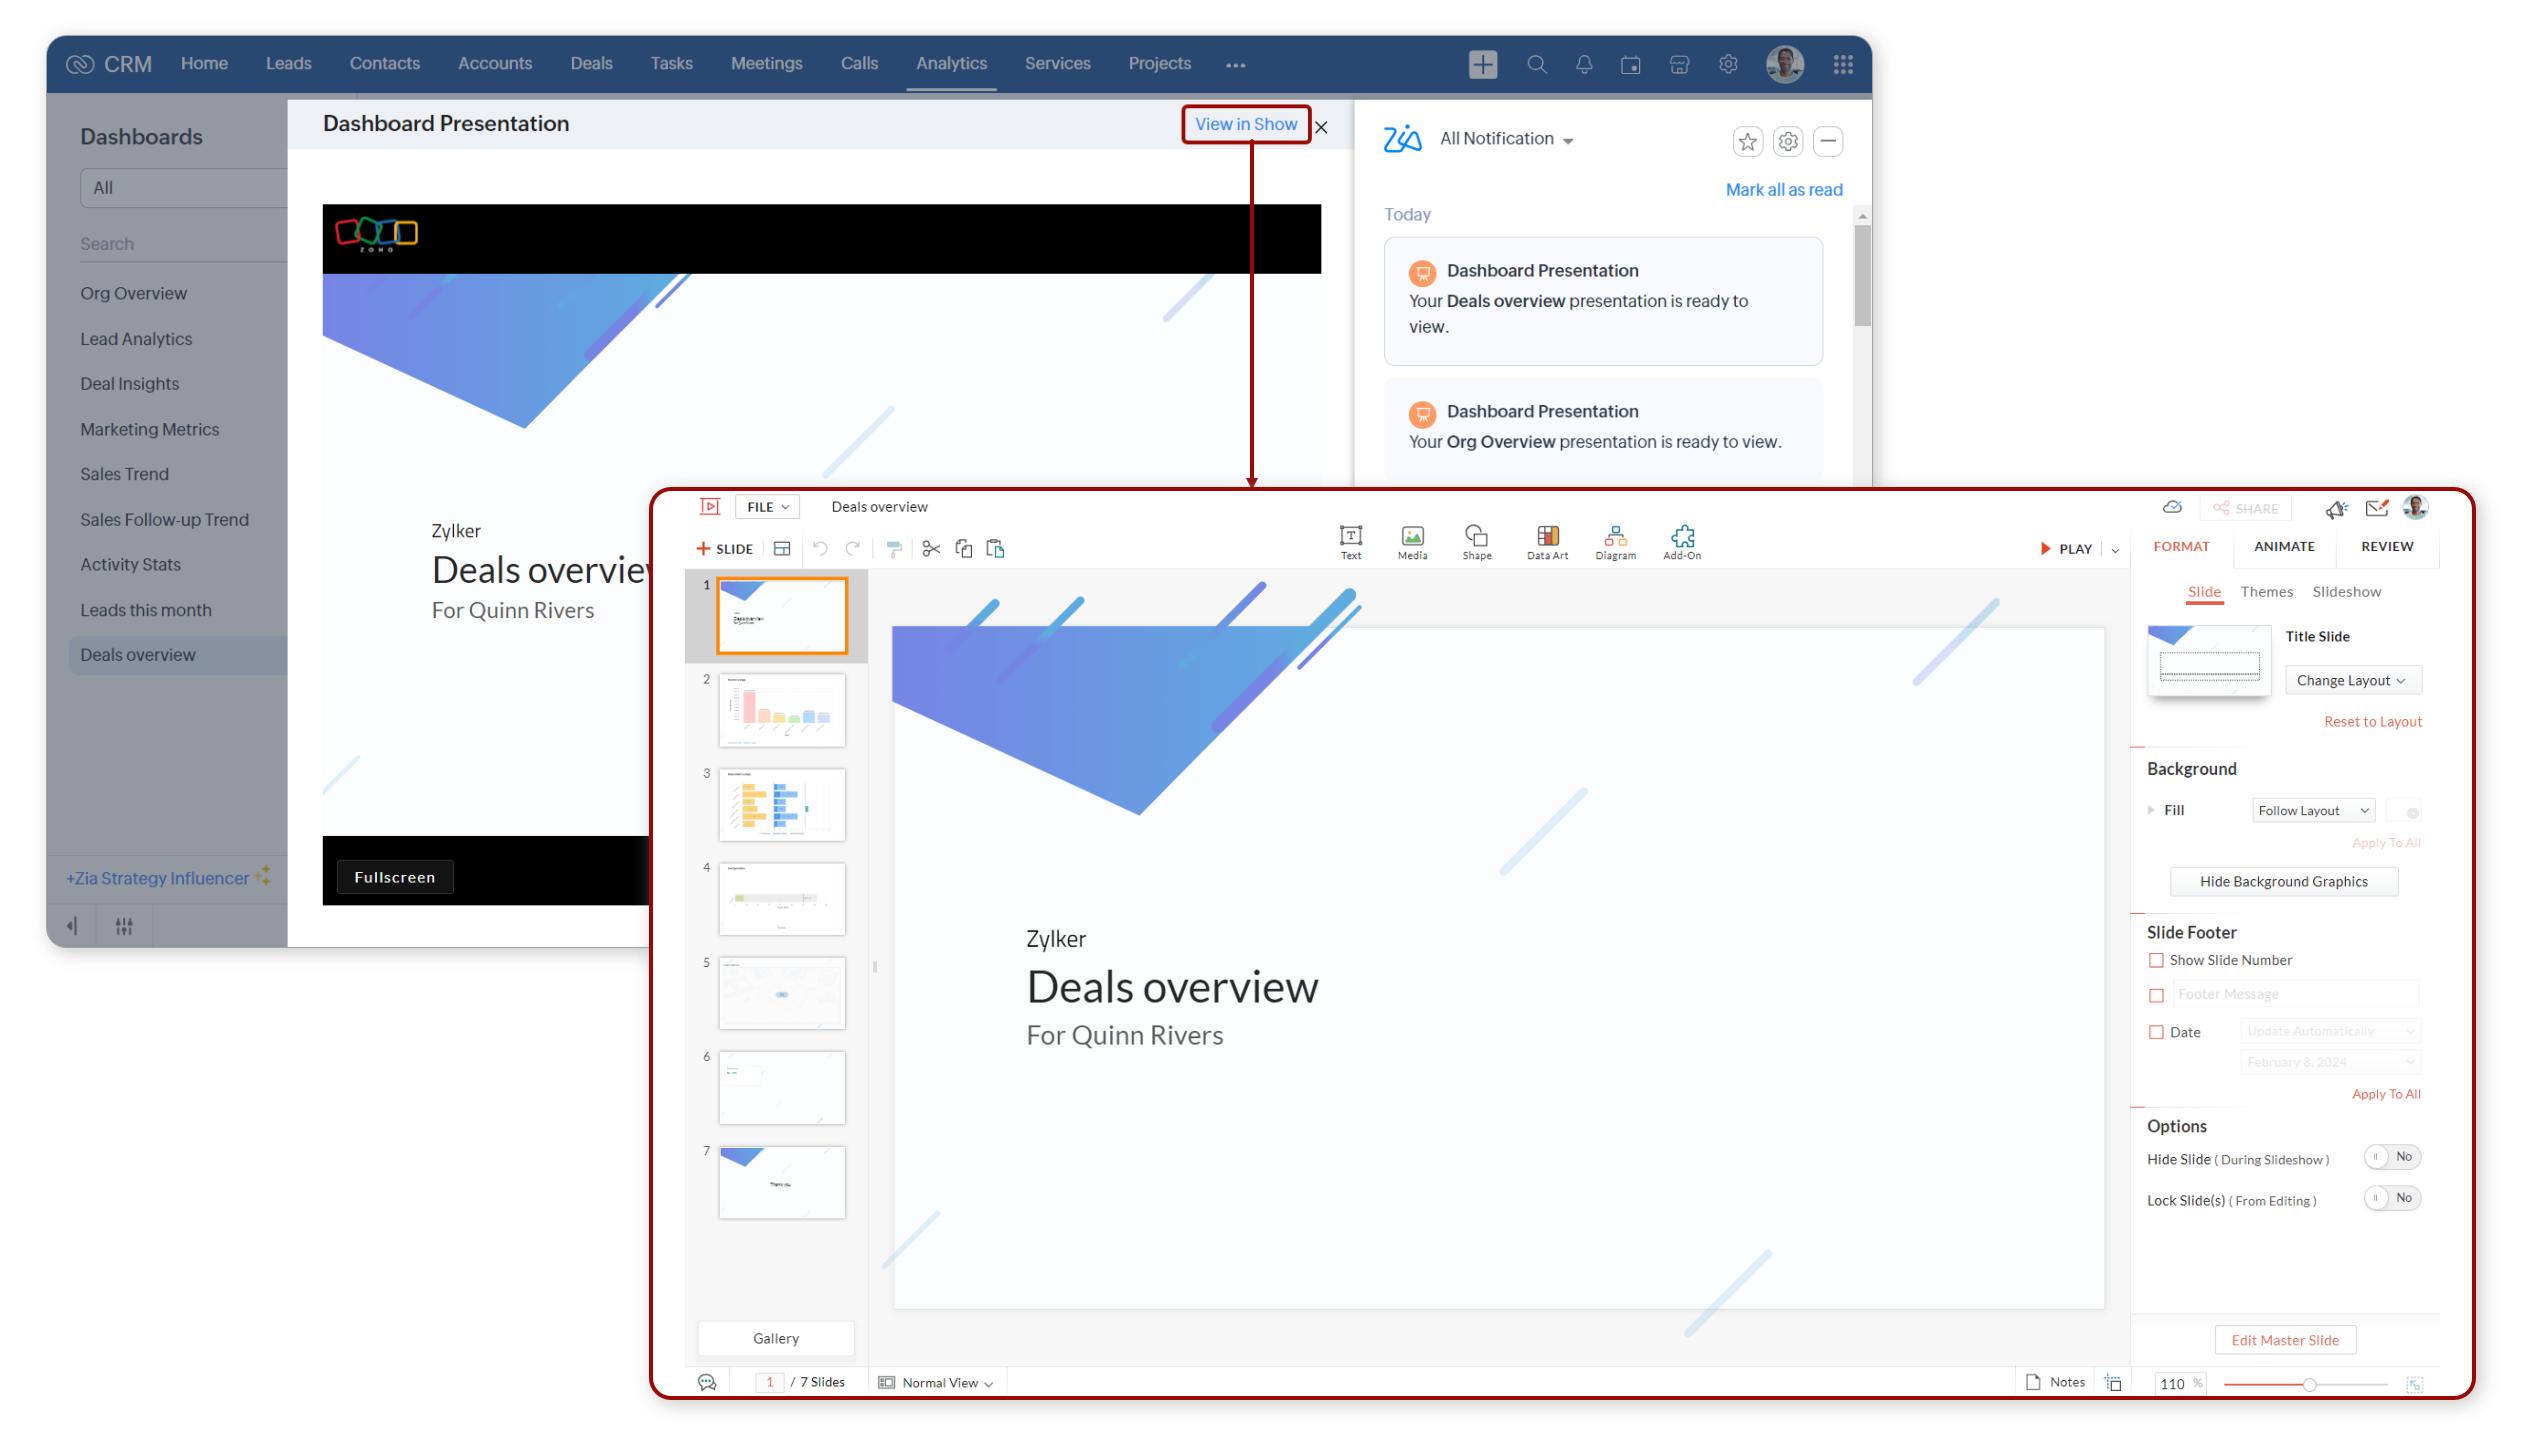2527x1454 pixels.
Task: Open the FILE menu dropdown
Action: click(767, 507)
